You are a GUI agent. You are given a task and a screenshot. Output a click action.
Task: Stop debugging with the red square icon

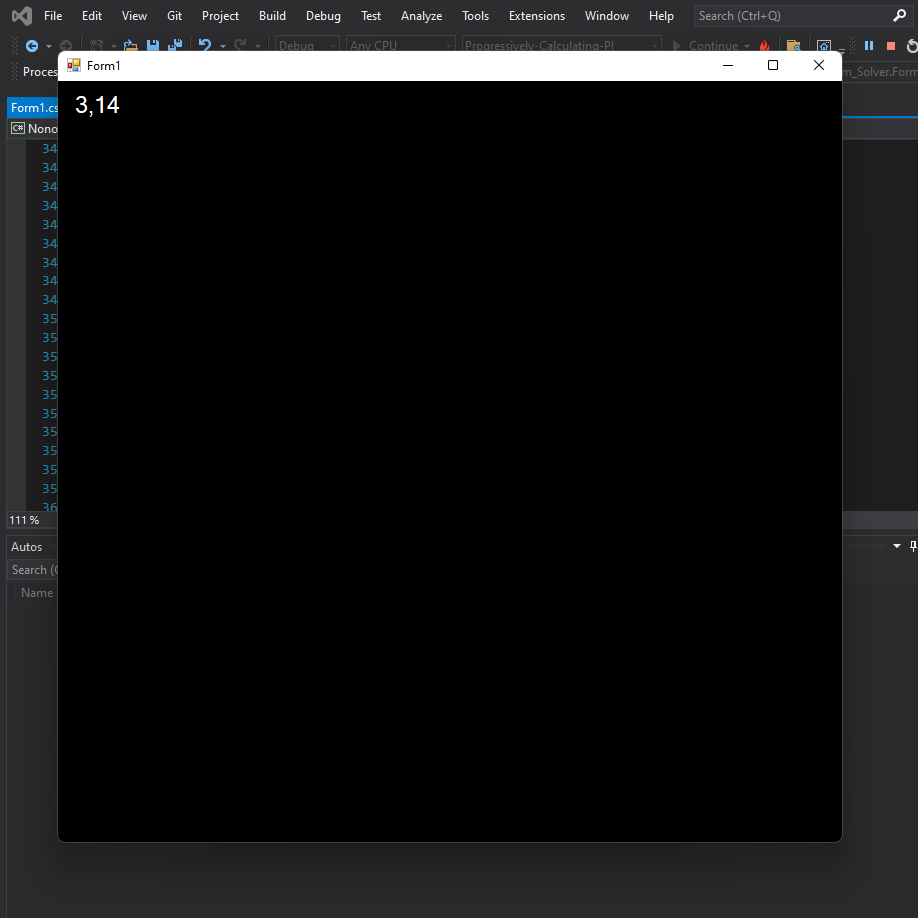point(890,45)
